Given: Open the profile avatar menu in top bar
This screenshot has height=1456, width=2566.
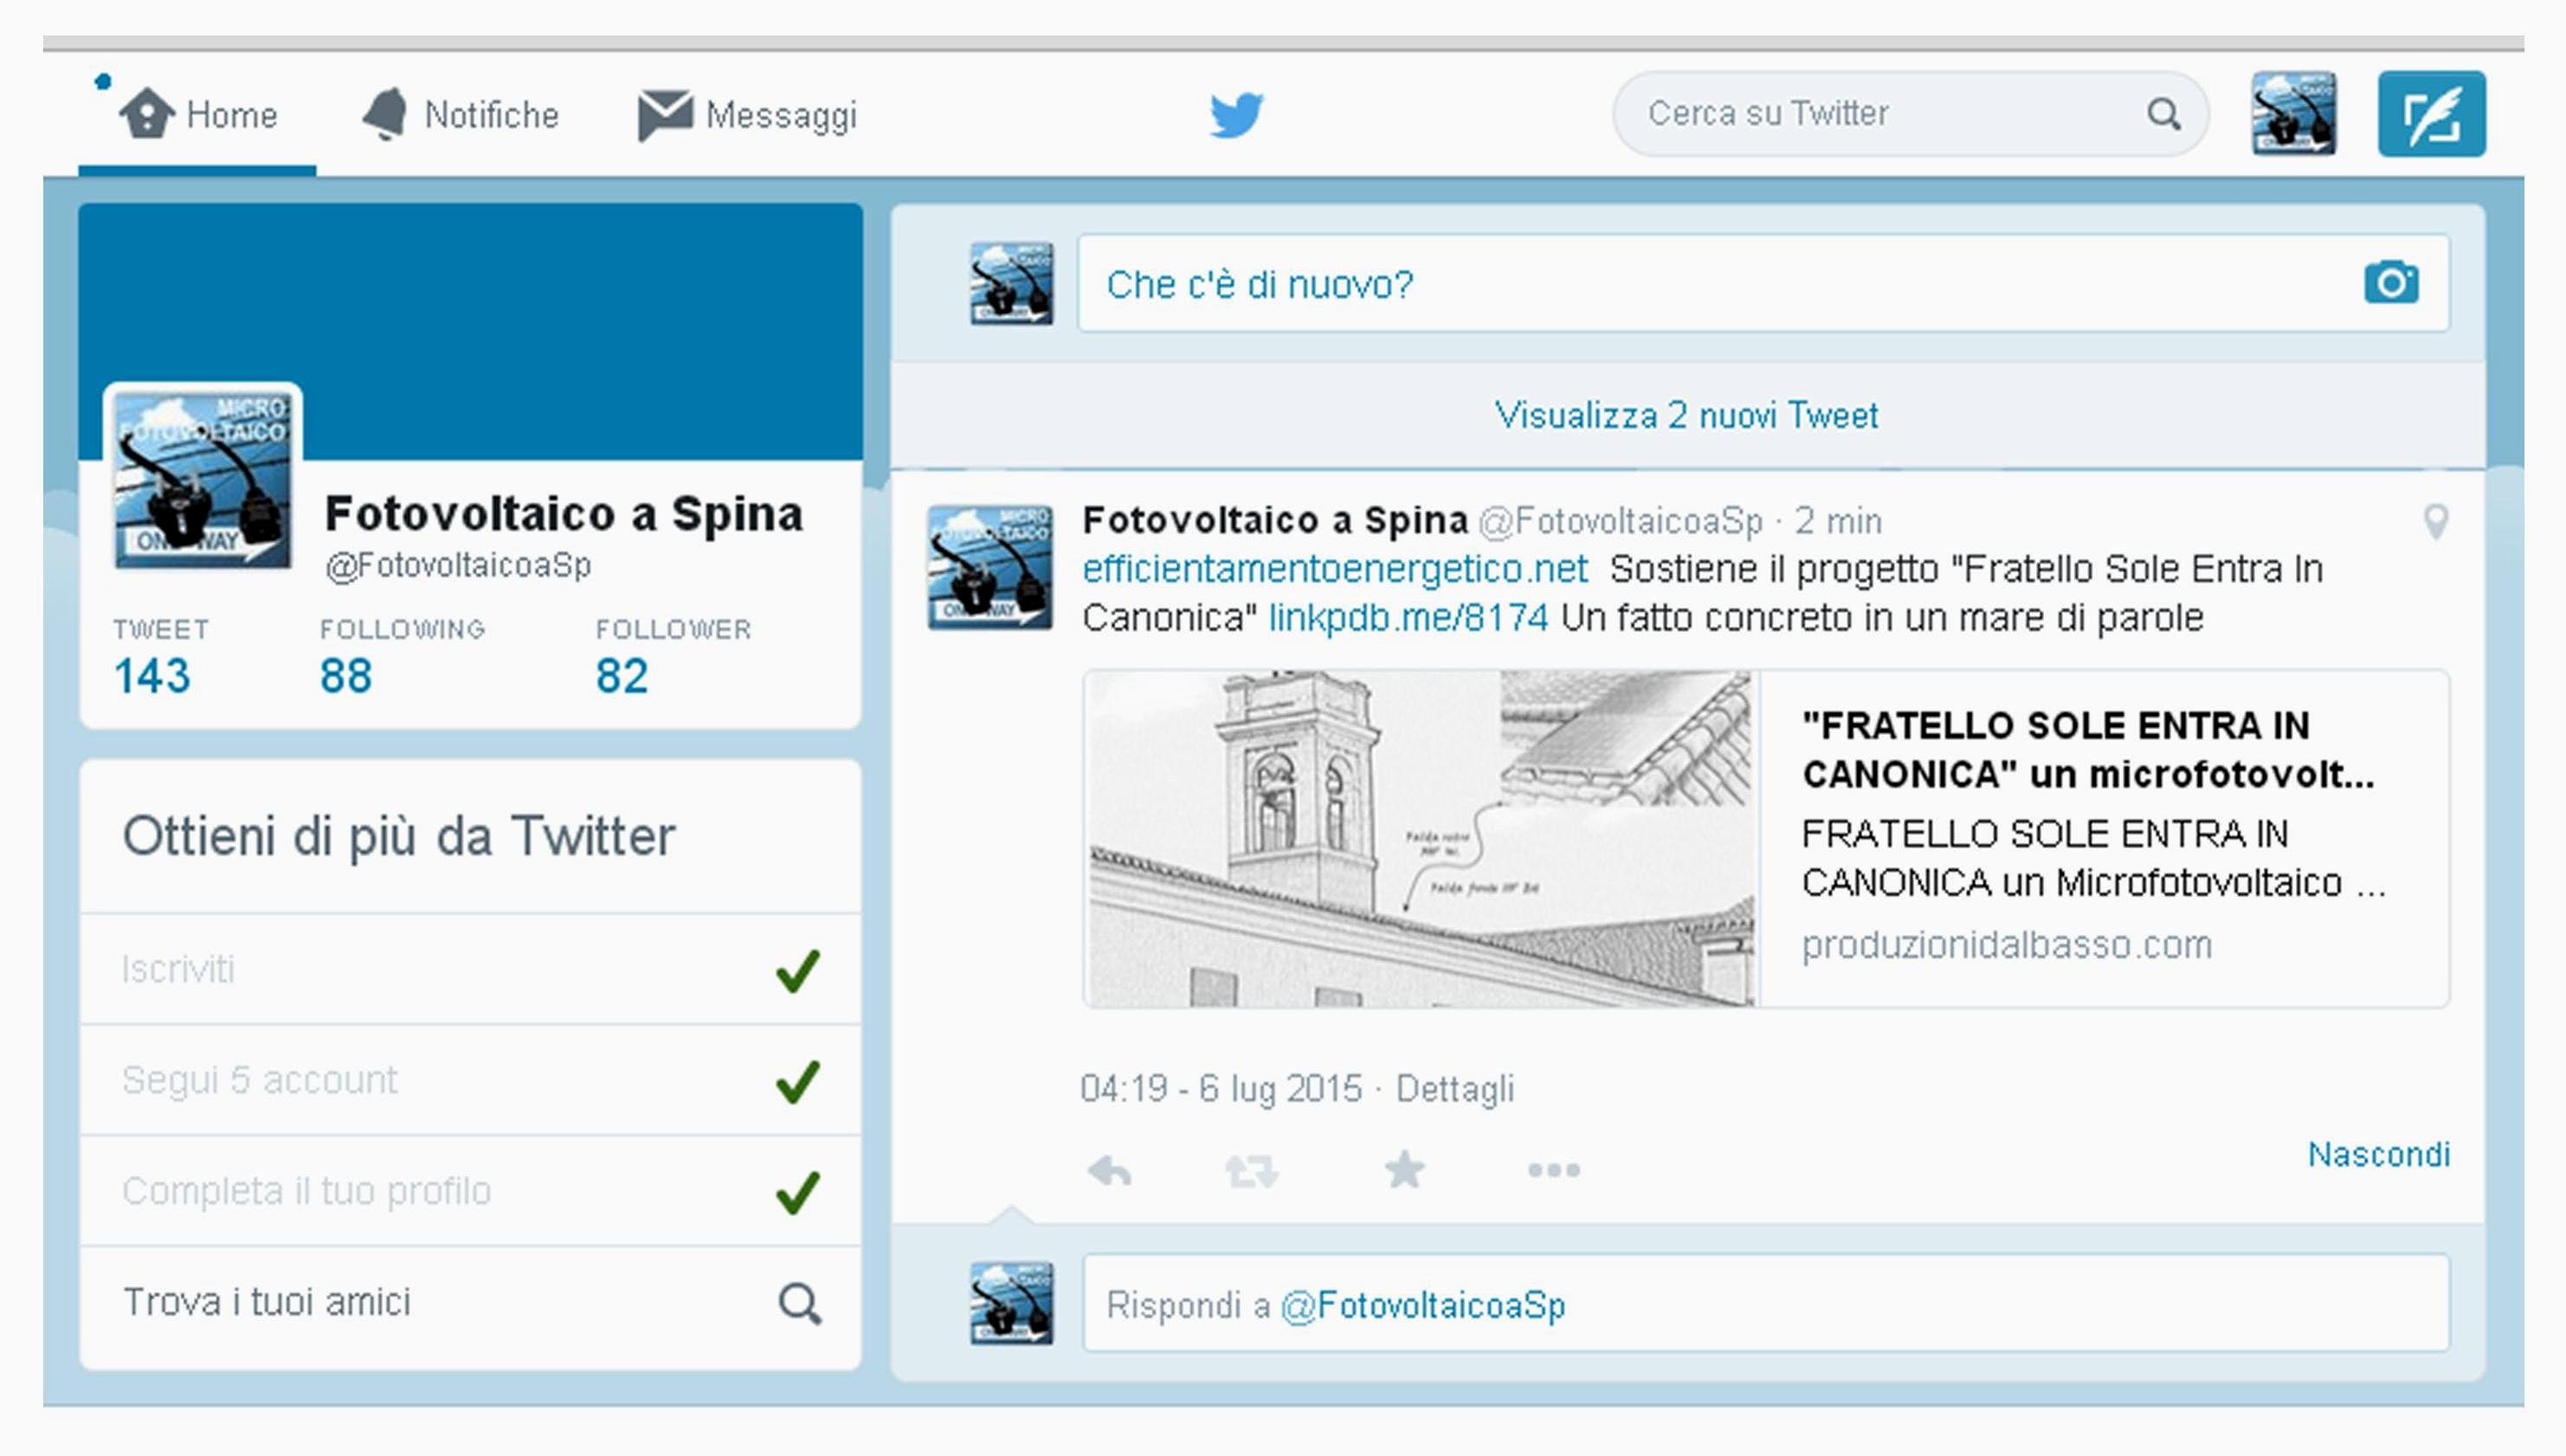Looking at the screenshot, I should click(x=2293, y=113).
